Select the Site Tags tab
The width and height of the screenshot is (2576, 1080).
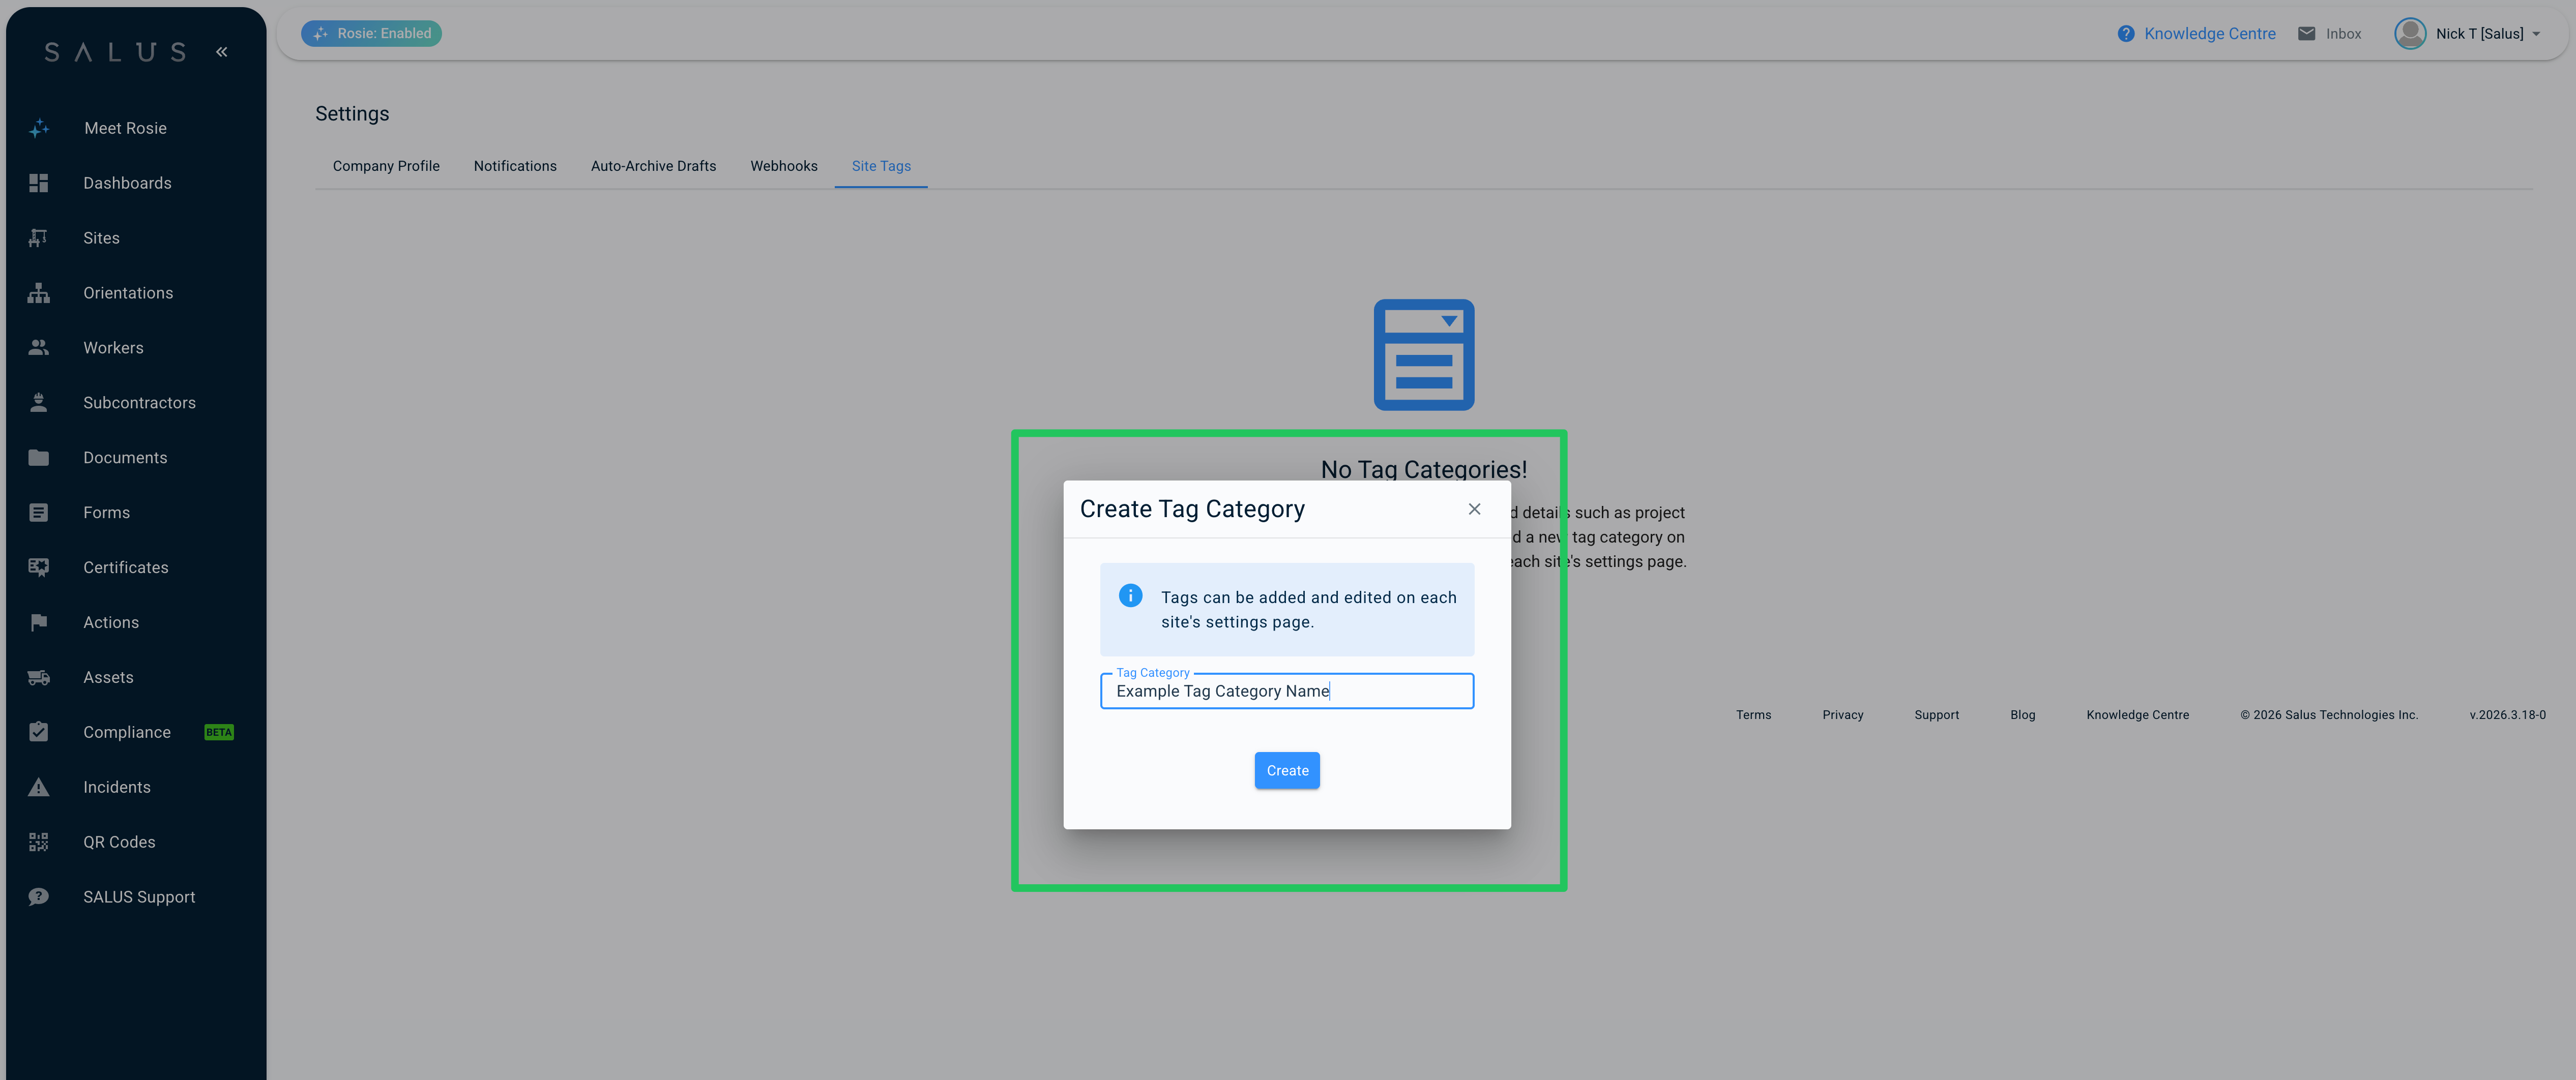[881, 166]
